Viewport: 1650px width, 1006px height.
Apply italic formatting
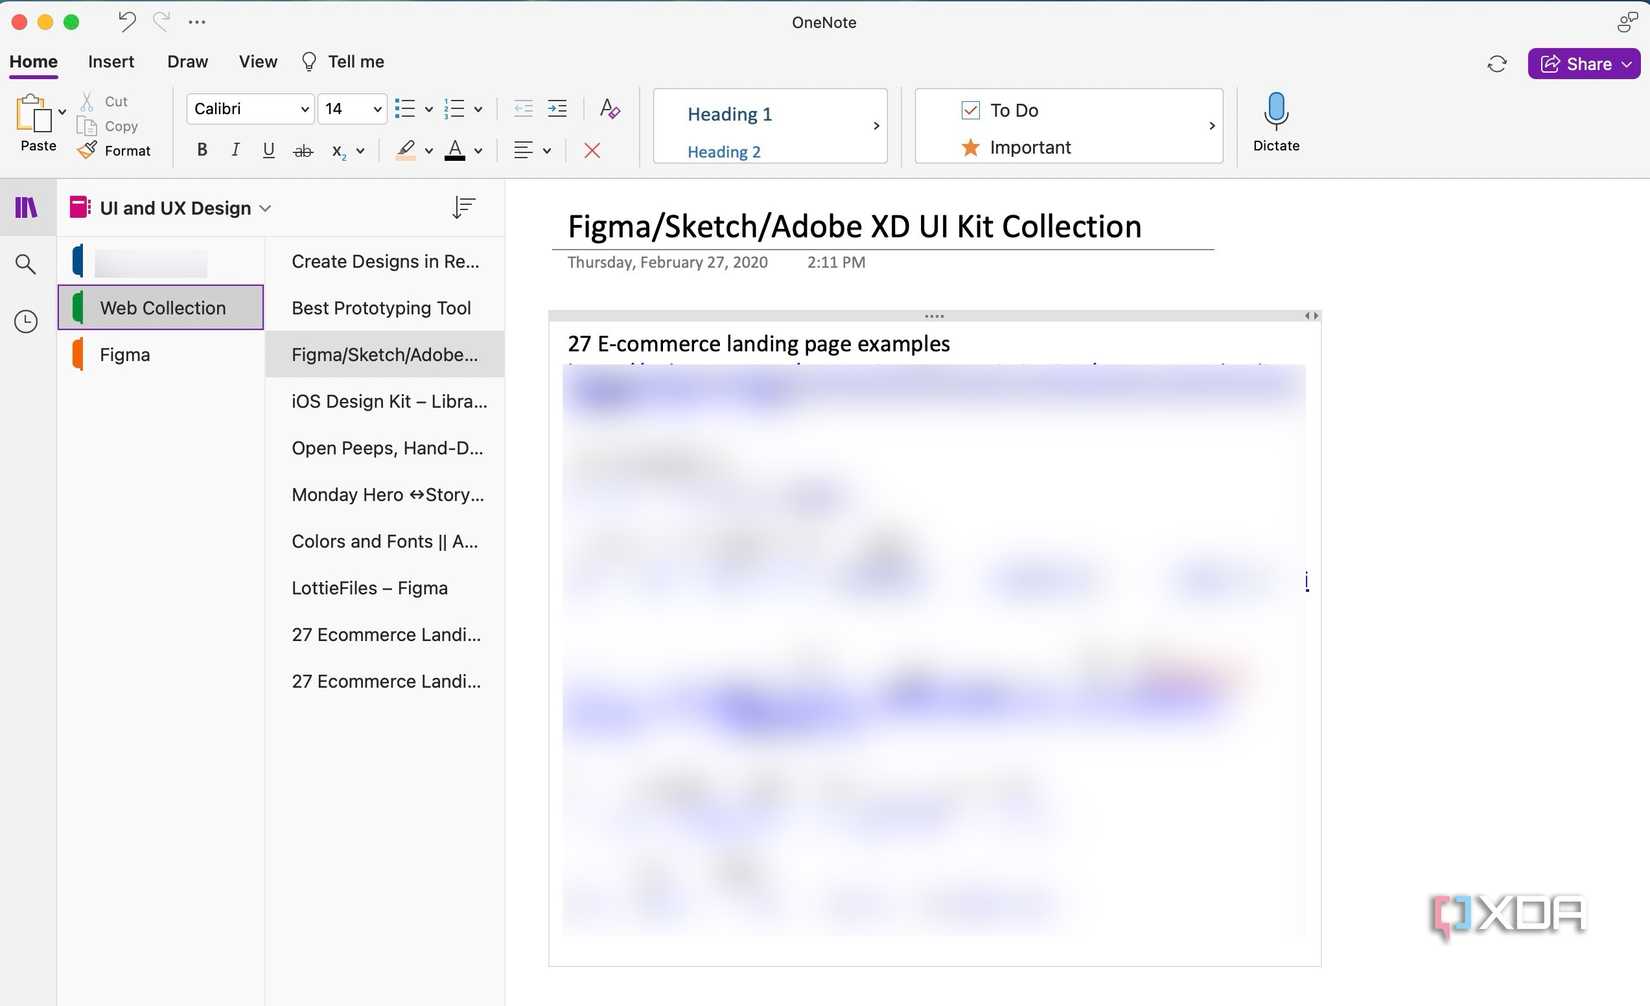tap(235, 150)
